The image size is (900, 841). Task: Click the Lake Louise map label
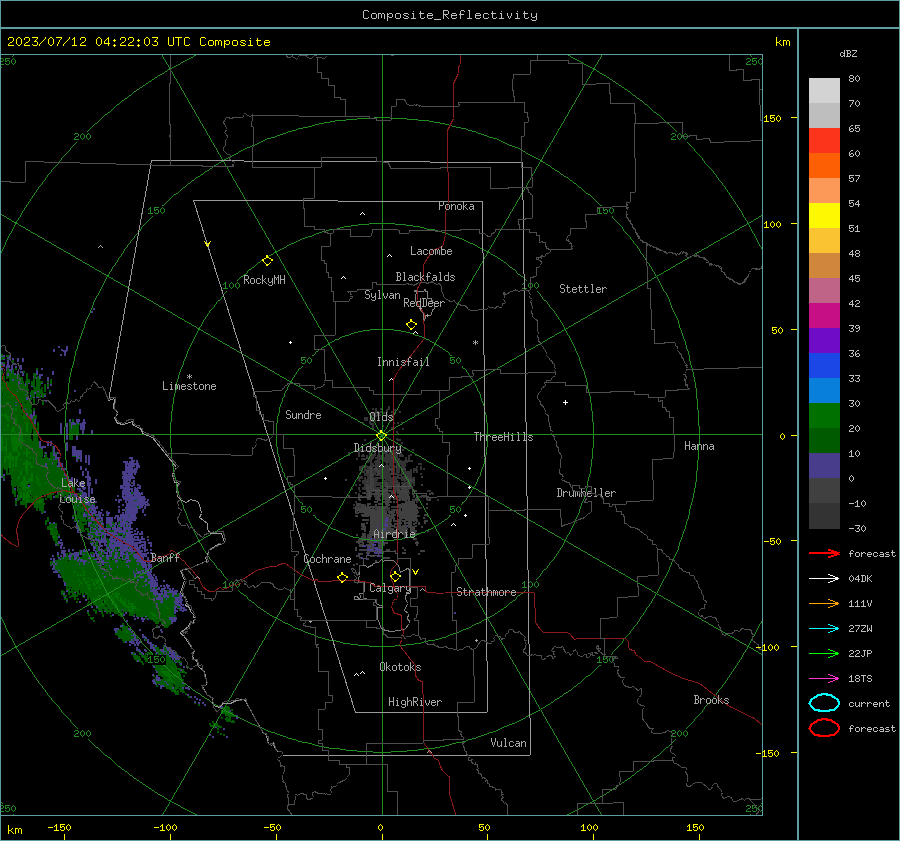pos(77,491)
